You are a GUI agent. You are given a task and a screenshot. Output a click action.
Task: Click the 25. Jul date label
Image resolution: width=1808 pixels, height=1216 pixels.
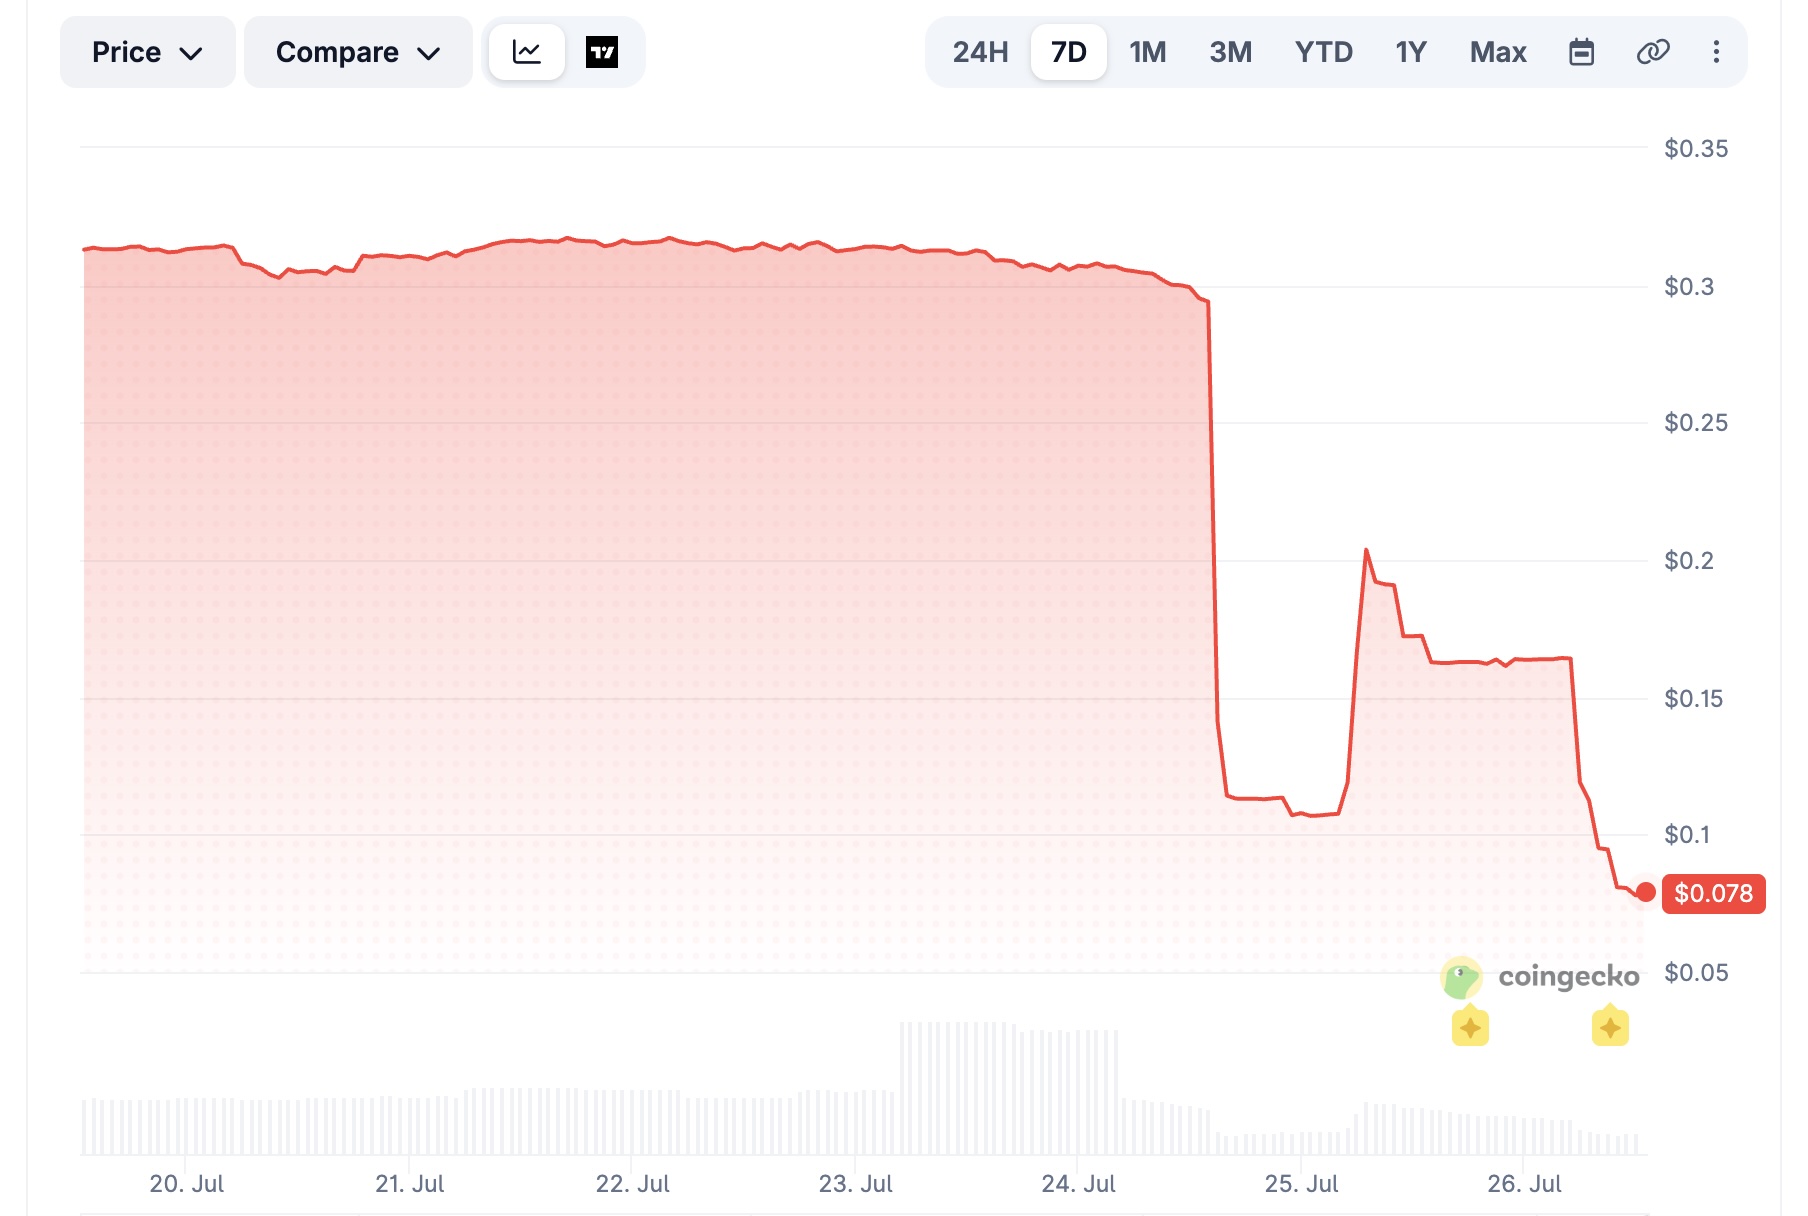tap(1302, 1184)
